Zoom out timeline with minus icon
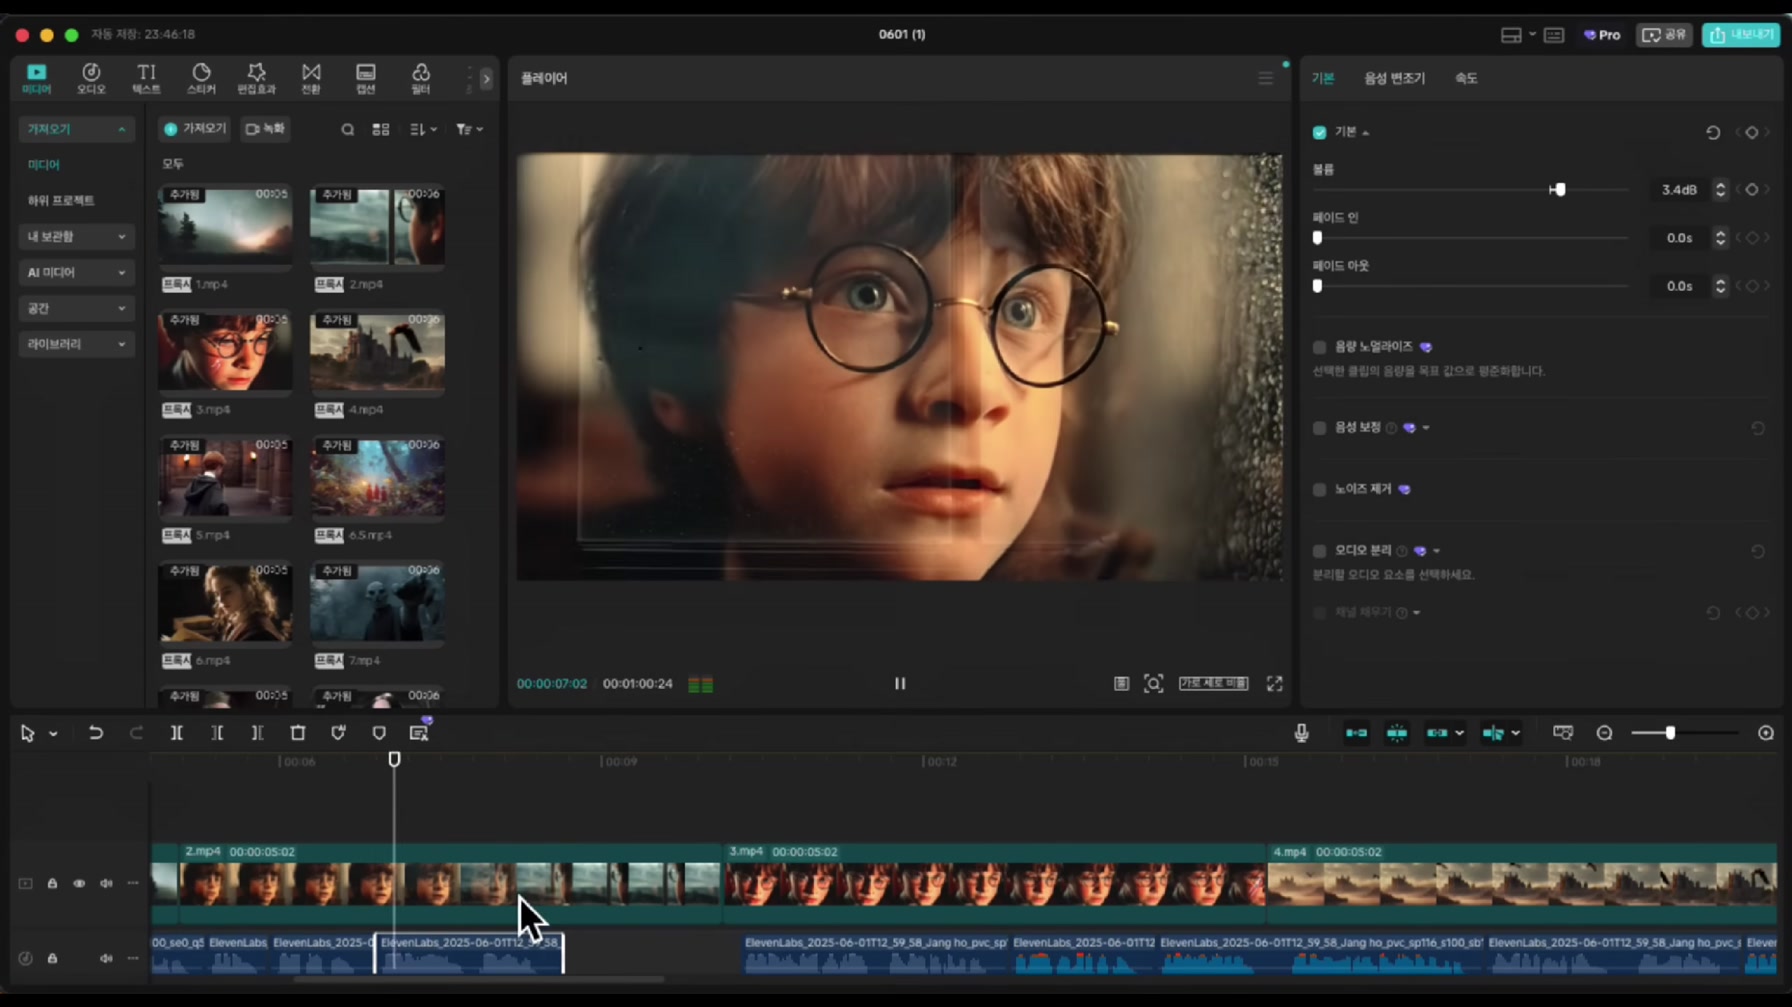Viewport: 1792px width, 1007px height. [1605, 733]
